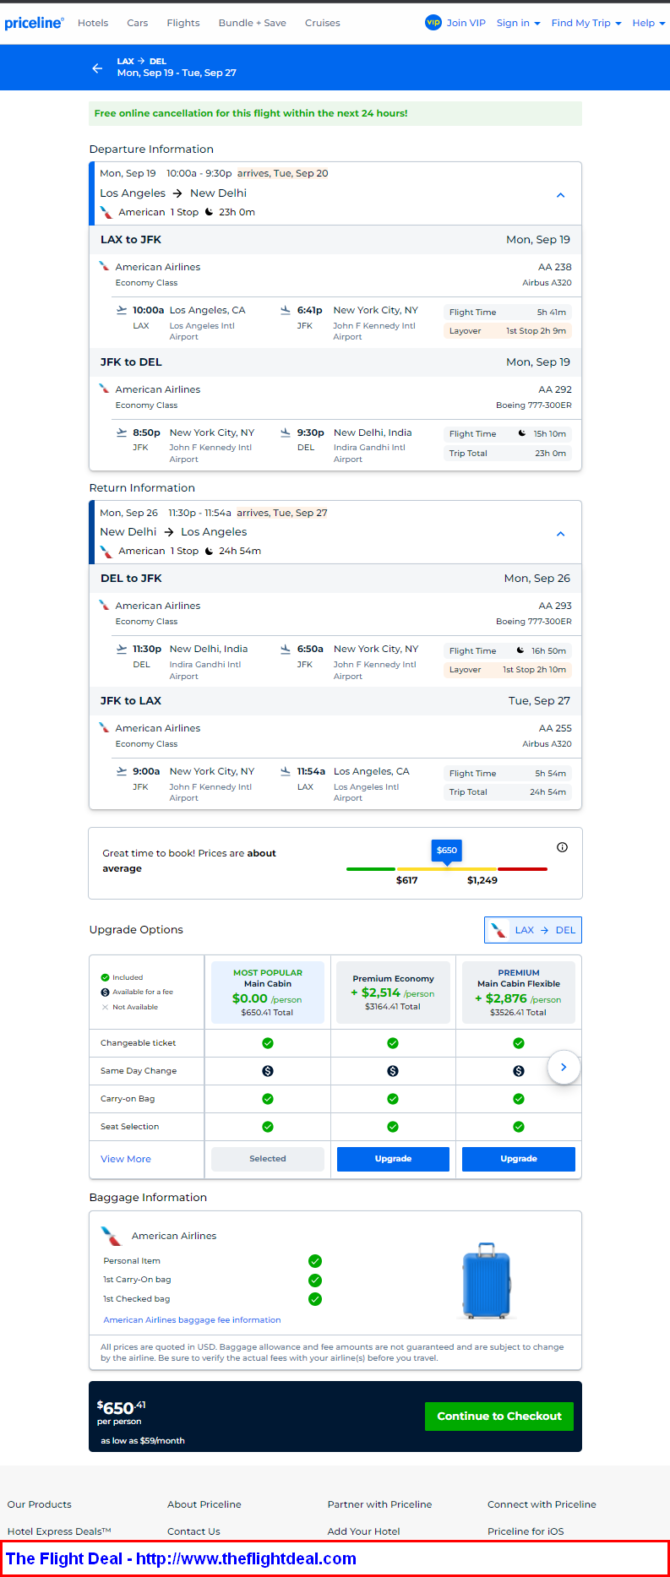The height and width of the screenshot is (1577, 670).
Task: Go back using the header arrow
Action: click(x=97, y=68)
